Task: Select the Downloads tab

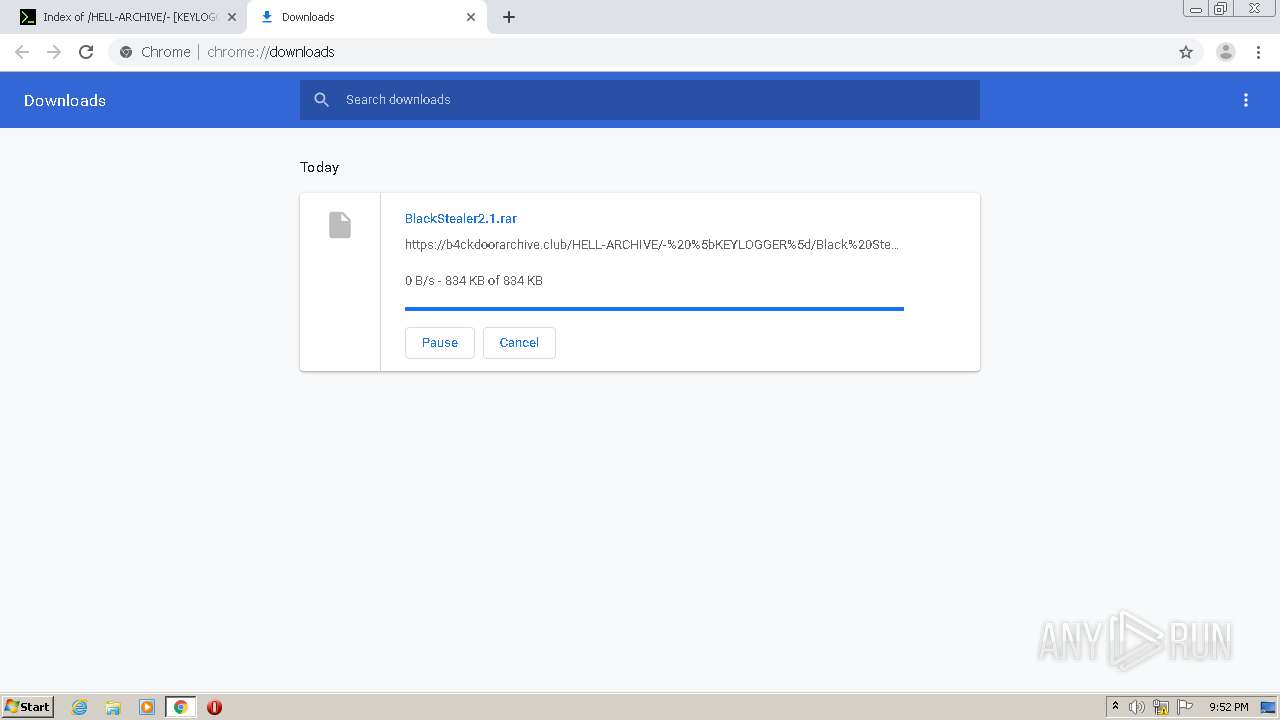Action: (367, 17)
